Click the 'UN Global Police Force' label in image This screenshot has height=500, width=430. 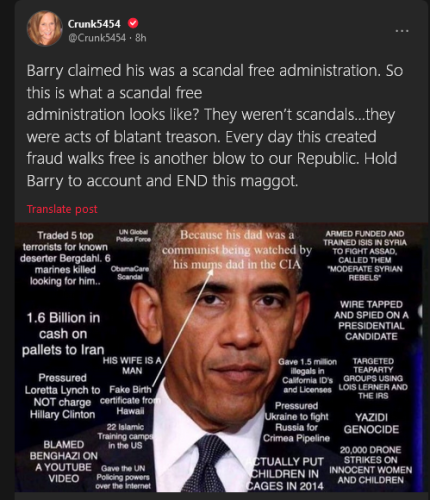[x=133, y=236]
